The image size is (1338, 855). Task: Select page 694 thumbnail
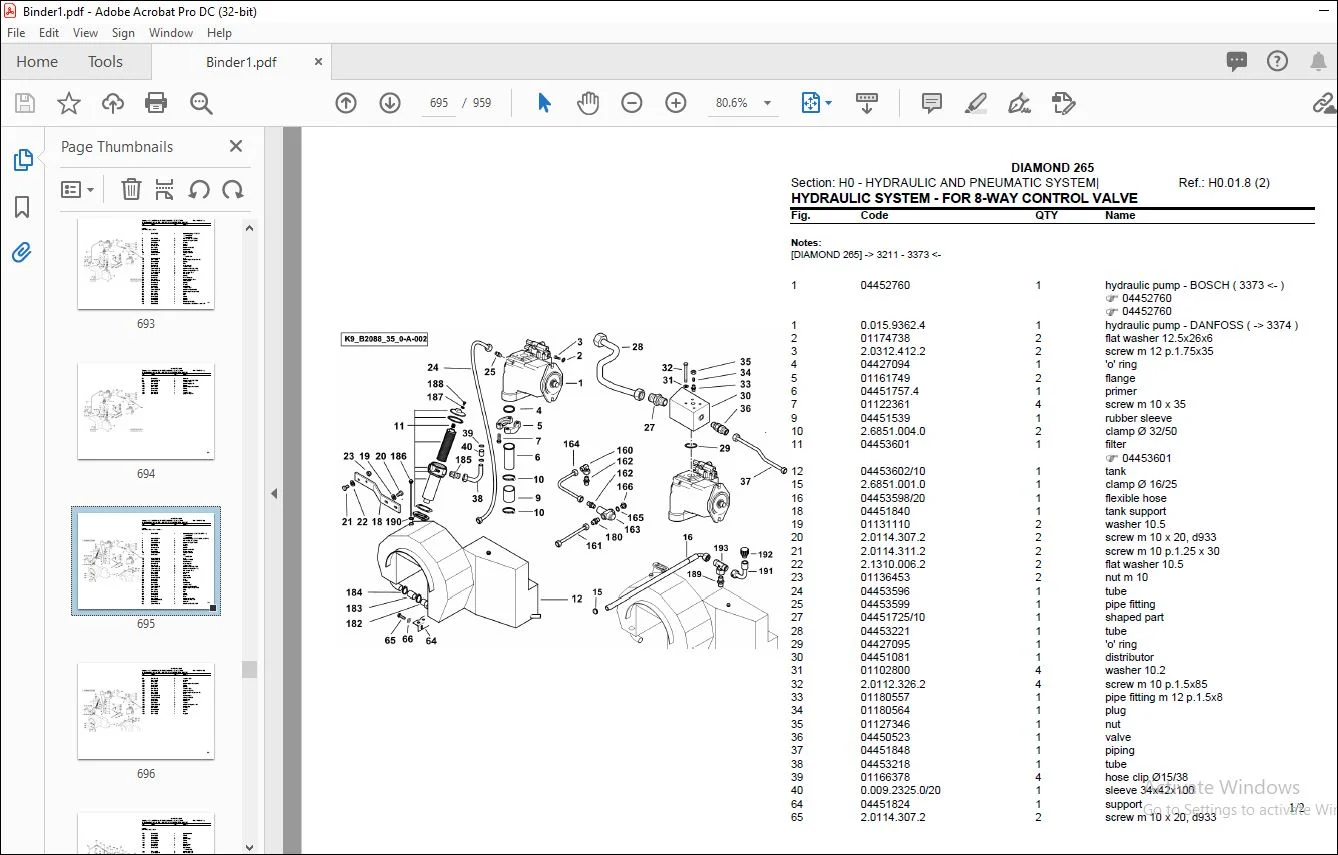tap(146, 411)
